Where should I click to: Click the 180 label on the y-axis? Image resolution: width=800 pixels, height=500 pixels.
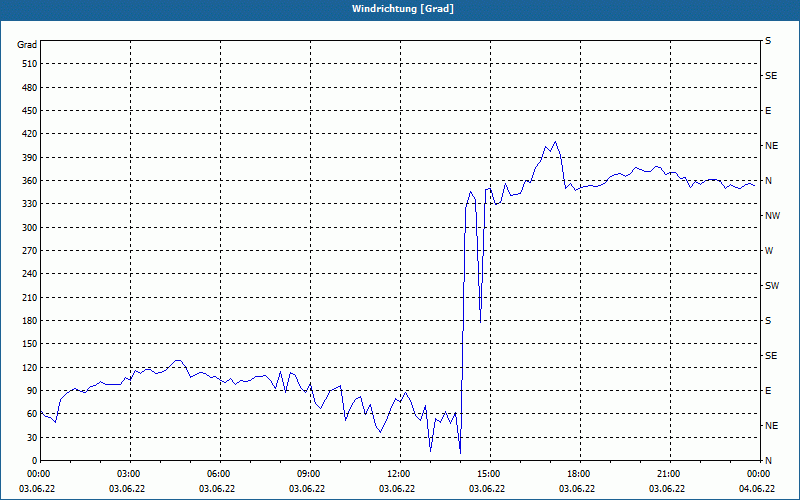click(x=30, y=321)
